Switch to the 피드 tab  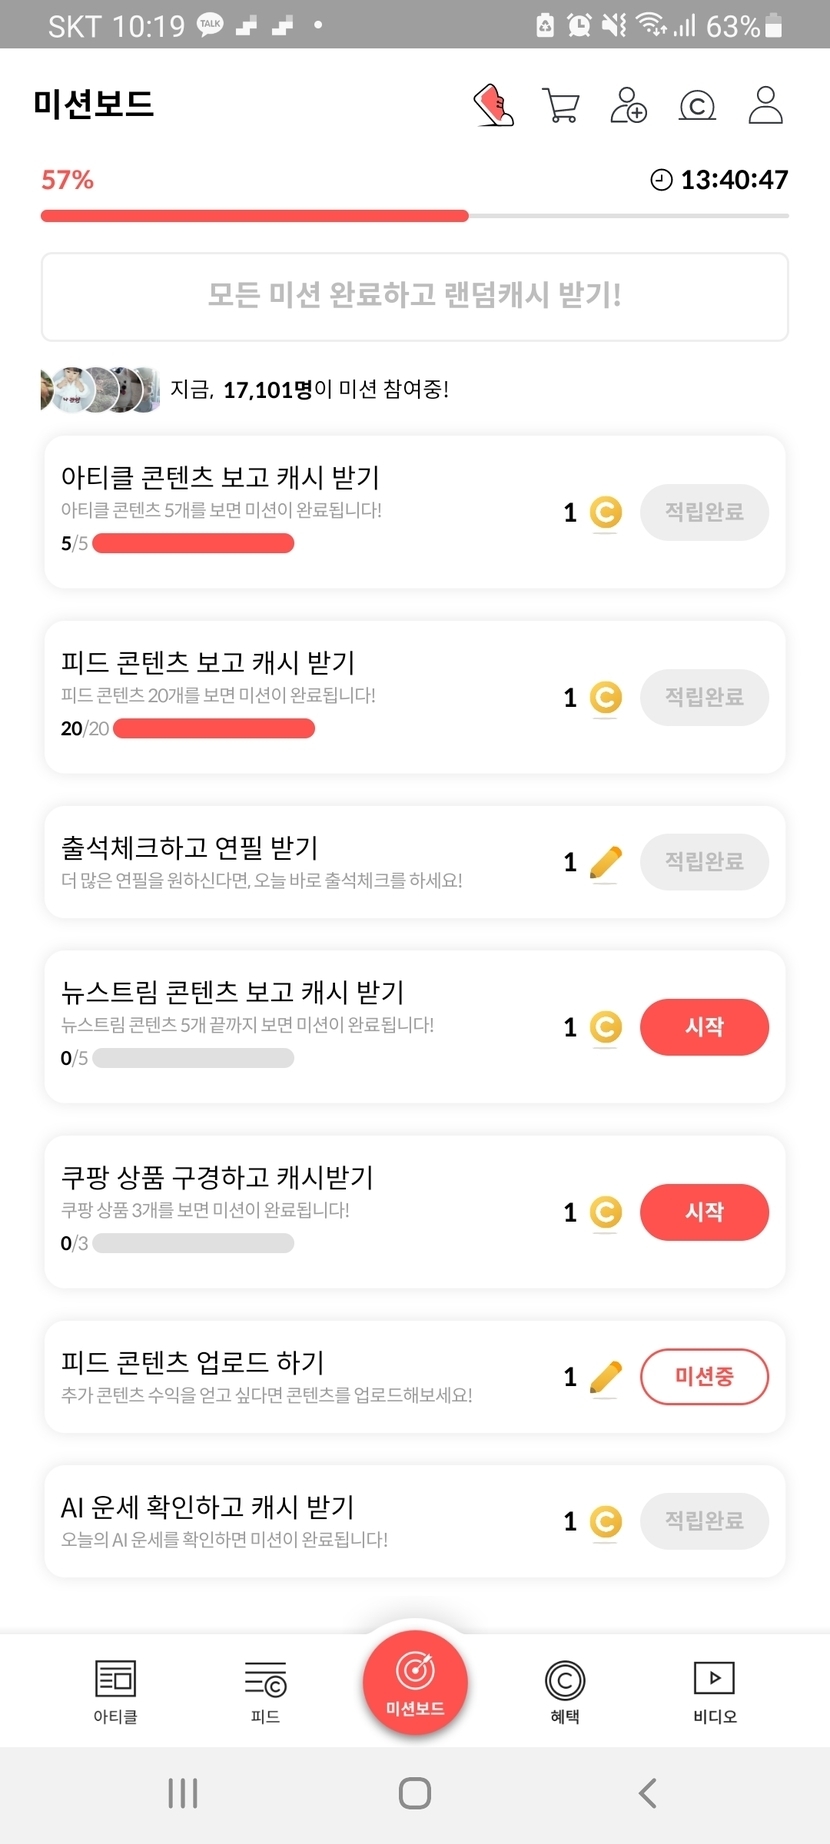[265, 1691]
